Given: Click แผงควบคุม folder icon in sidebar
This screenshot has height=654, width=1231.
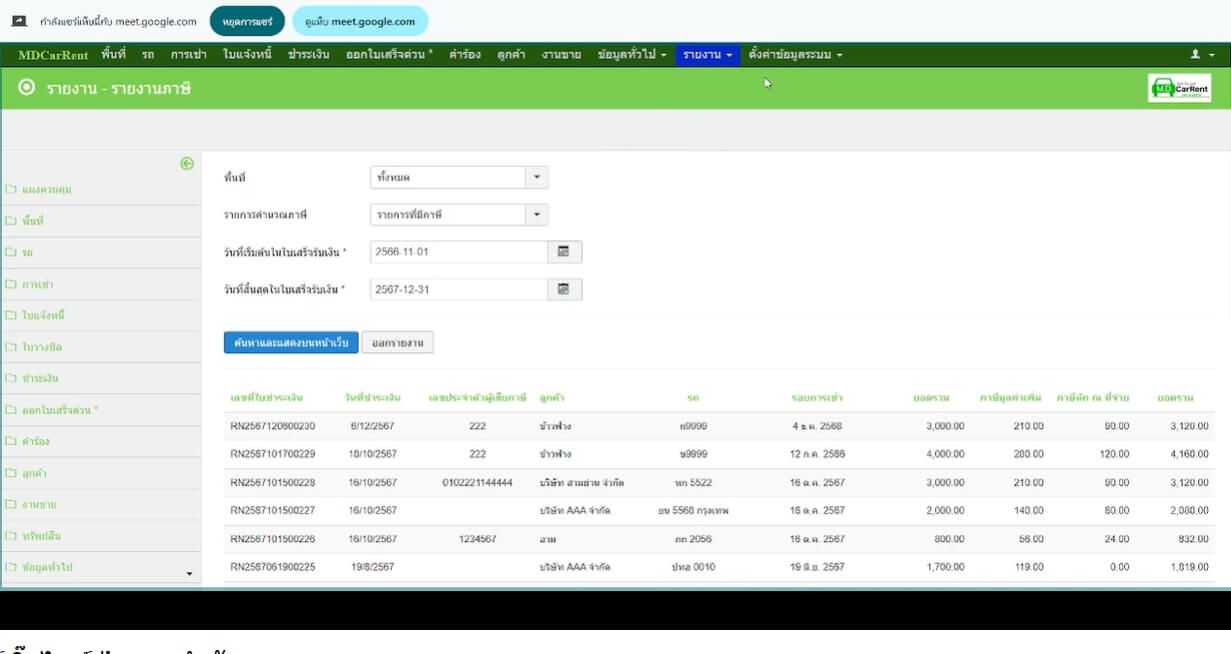Looking at the screenshot, I should pos(10,189).
